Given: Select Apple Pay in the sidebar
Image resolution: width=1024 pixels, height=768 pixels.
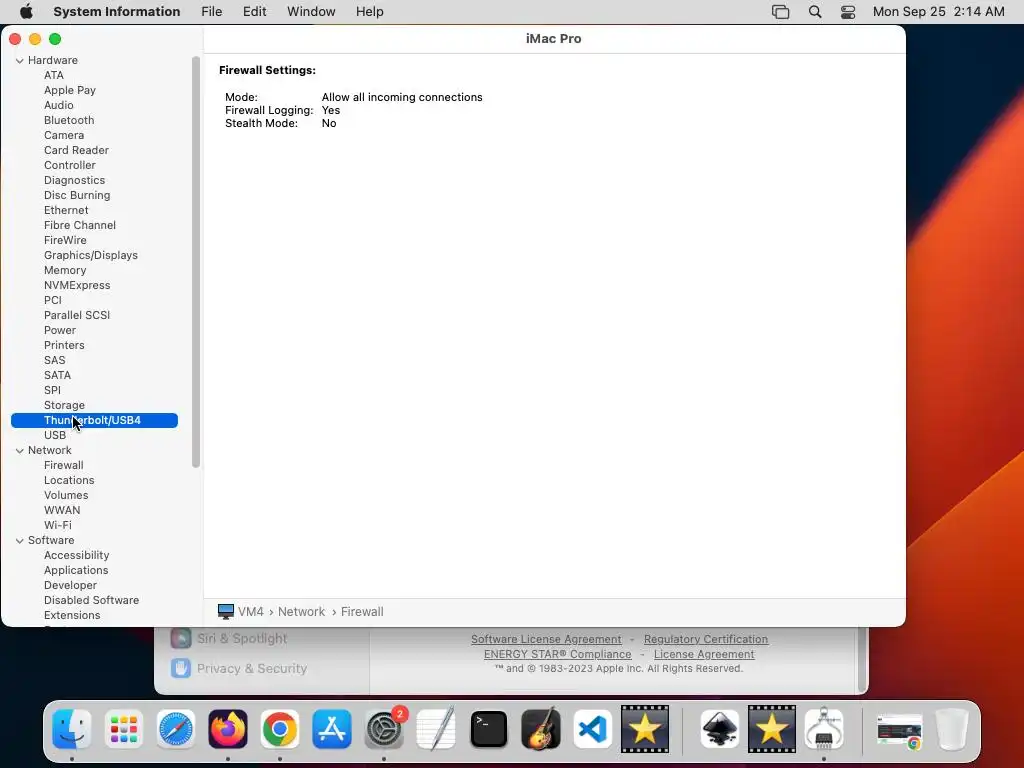Looking at the screenshot, I should tap(70, 90).
